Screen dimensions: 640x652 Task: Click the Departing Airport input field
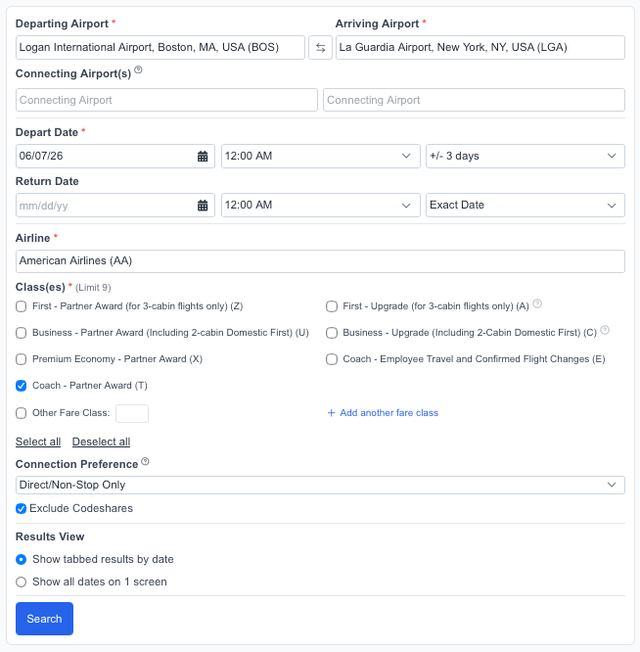click(x=160, y=47)
